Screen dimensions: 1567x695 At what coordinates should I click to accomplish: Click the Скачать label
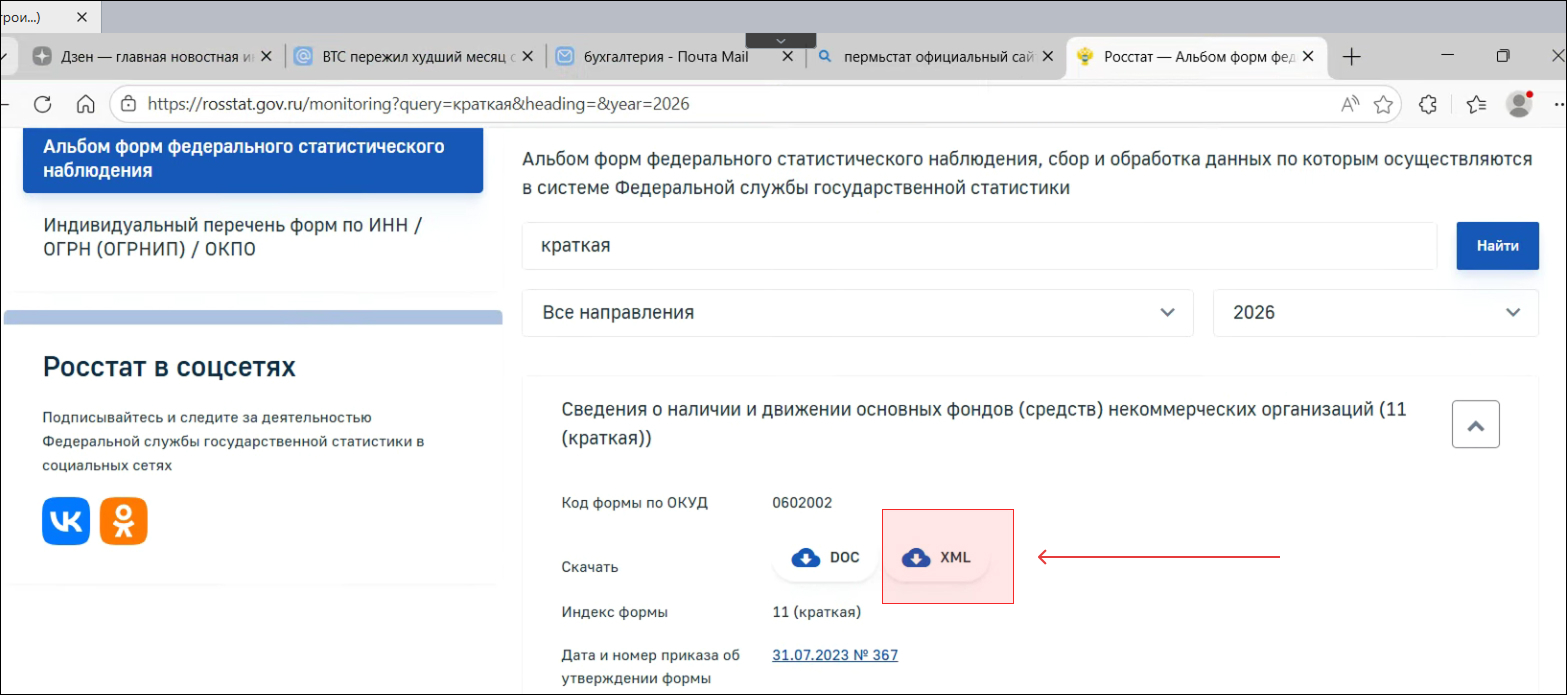590,567
